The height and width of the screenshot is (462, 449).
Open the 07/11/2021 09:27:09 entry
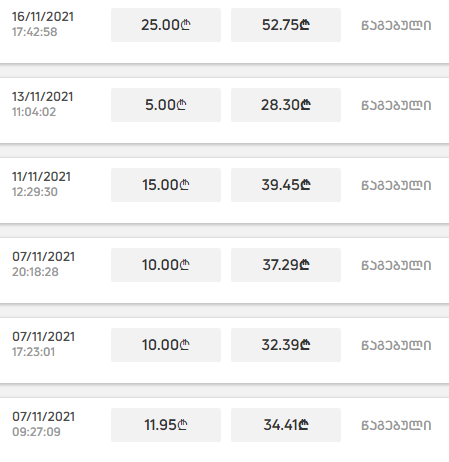point(224,430)
